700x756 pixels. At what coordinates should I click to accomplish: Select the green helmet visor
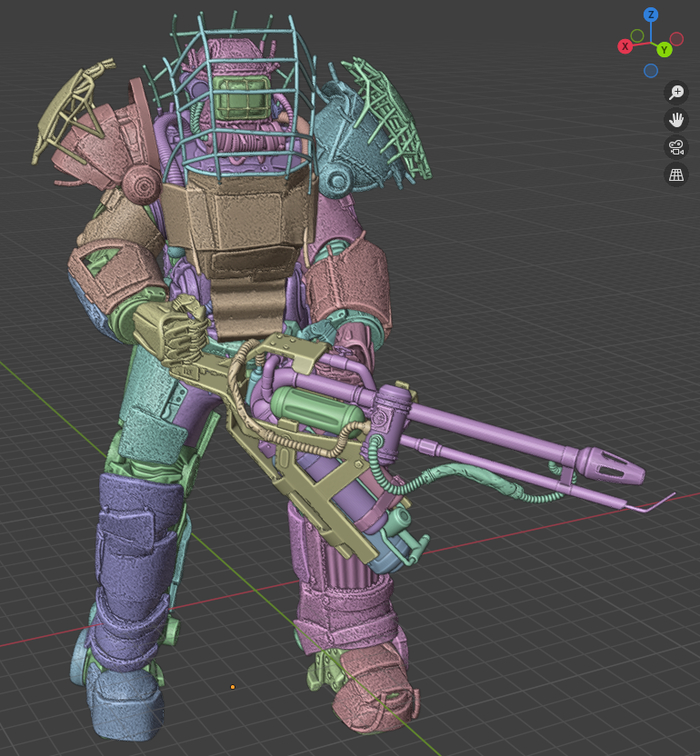(x=241, y=97)
